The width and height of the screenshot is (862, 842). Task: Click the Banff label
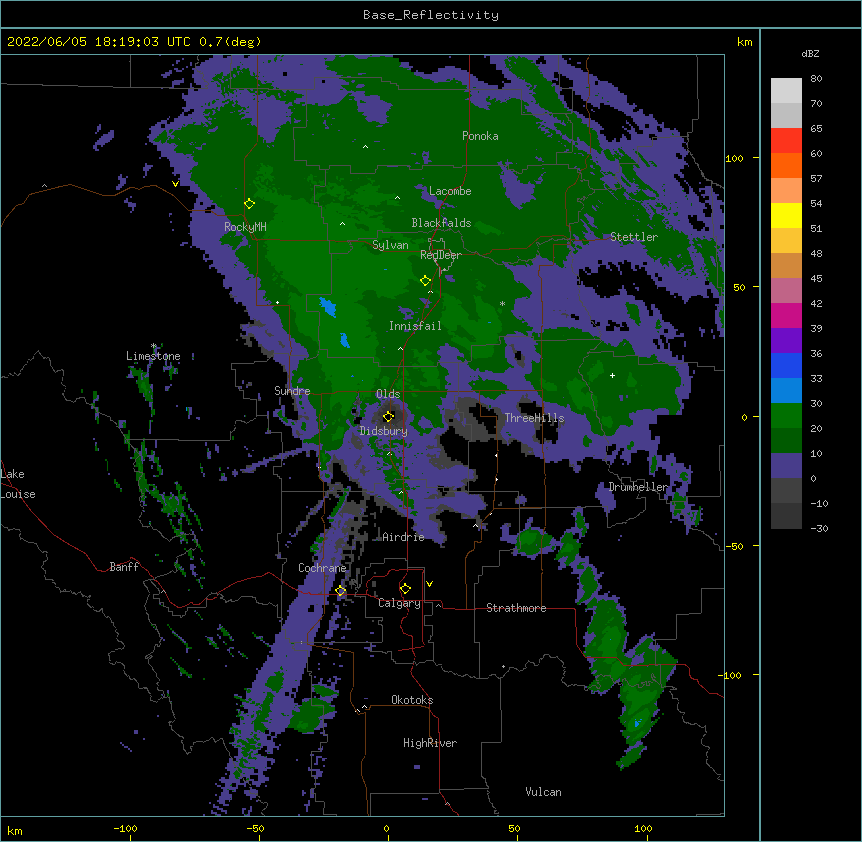124,567
